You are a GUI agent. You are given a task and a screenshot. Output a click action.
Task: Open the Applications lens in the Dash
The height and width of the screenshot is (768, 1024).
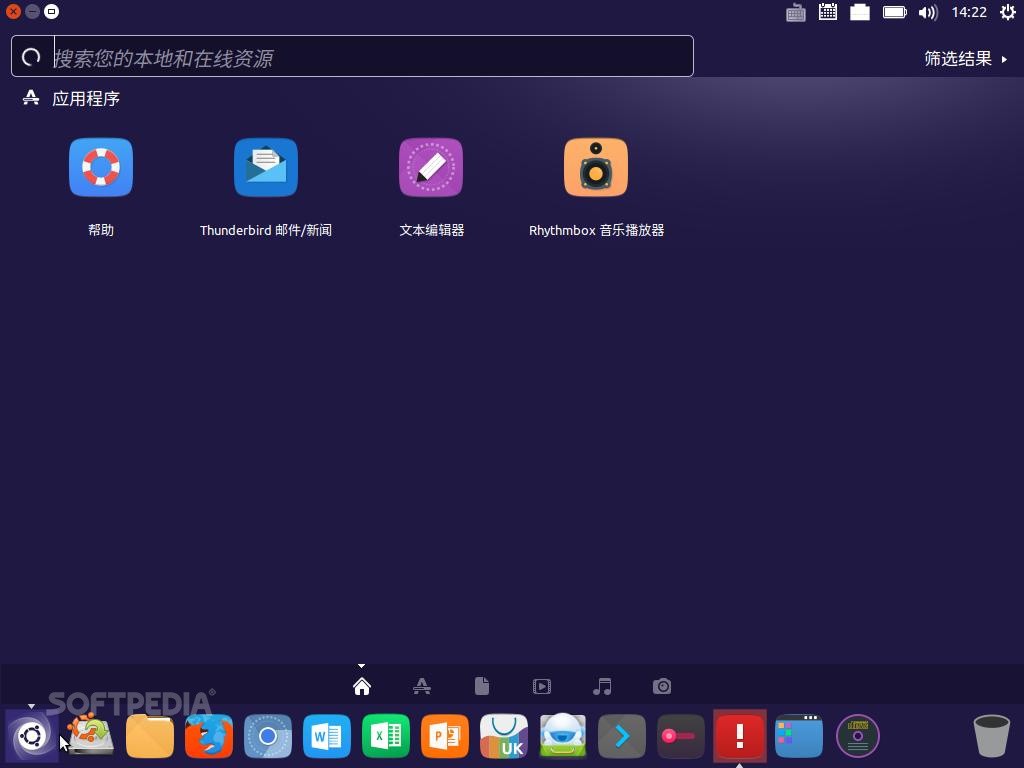point(421,686)
